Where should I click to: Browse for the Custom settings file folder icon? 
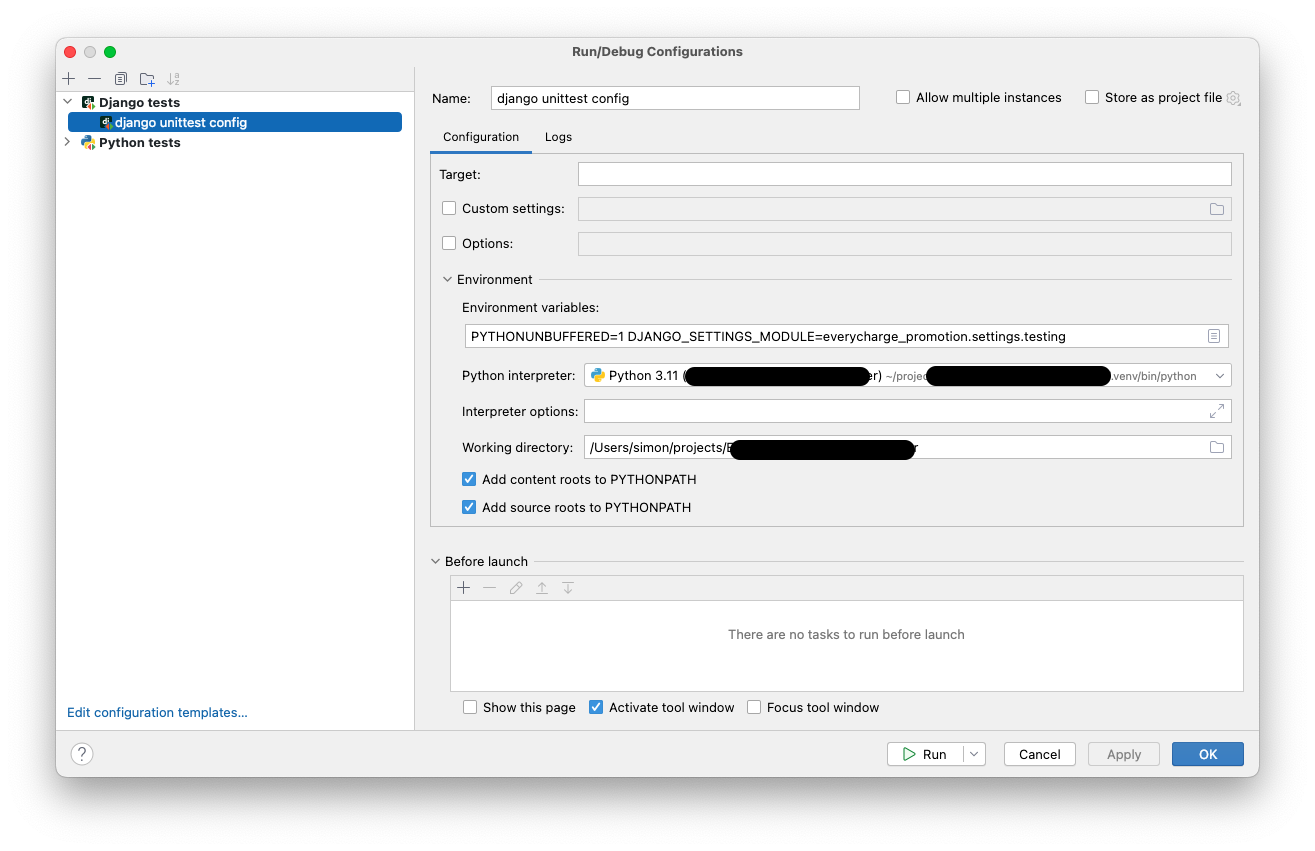[x=1217, y=209]
